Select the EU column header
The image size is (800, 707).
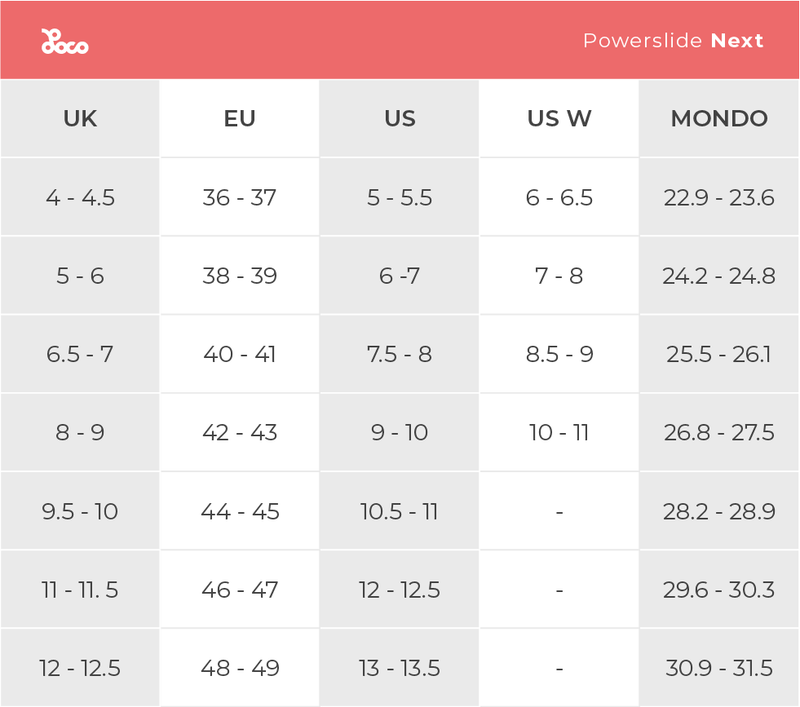[x=239, y=118]
